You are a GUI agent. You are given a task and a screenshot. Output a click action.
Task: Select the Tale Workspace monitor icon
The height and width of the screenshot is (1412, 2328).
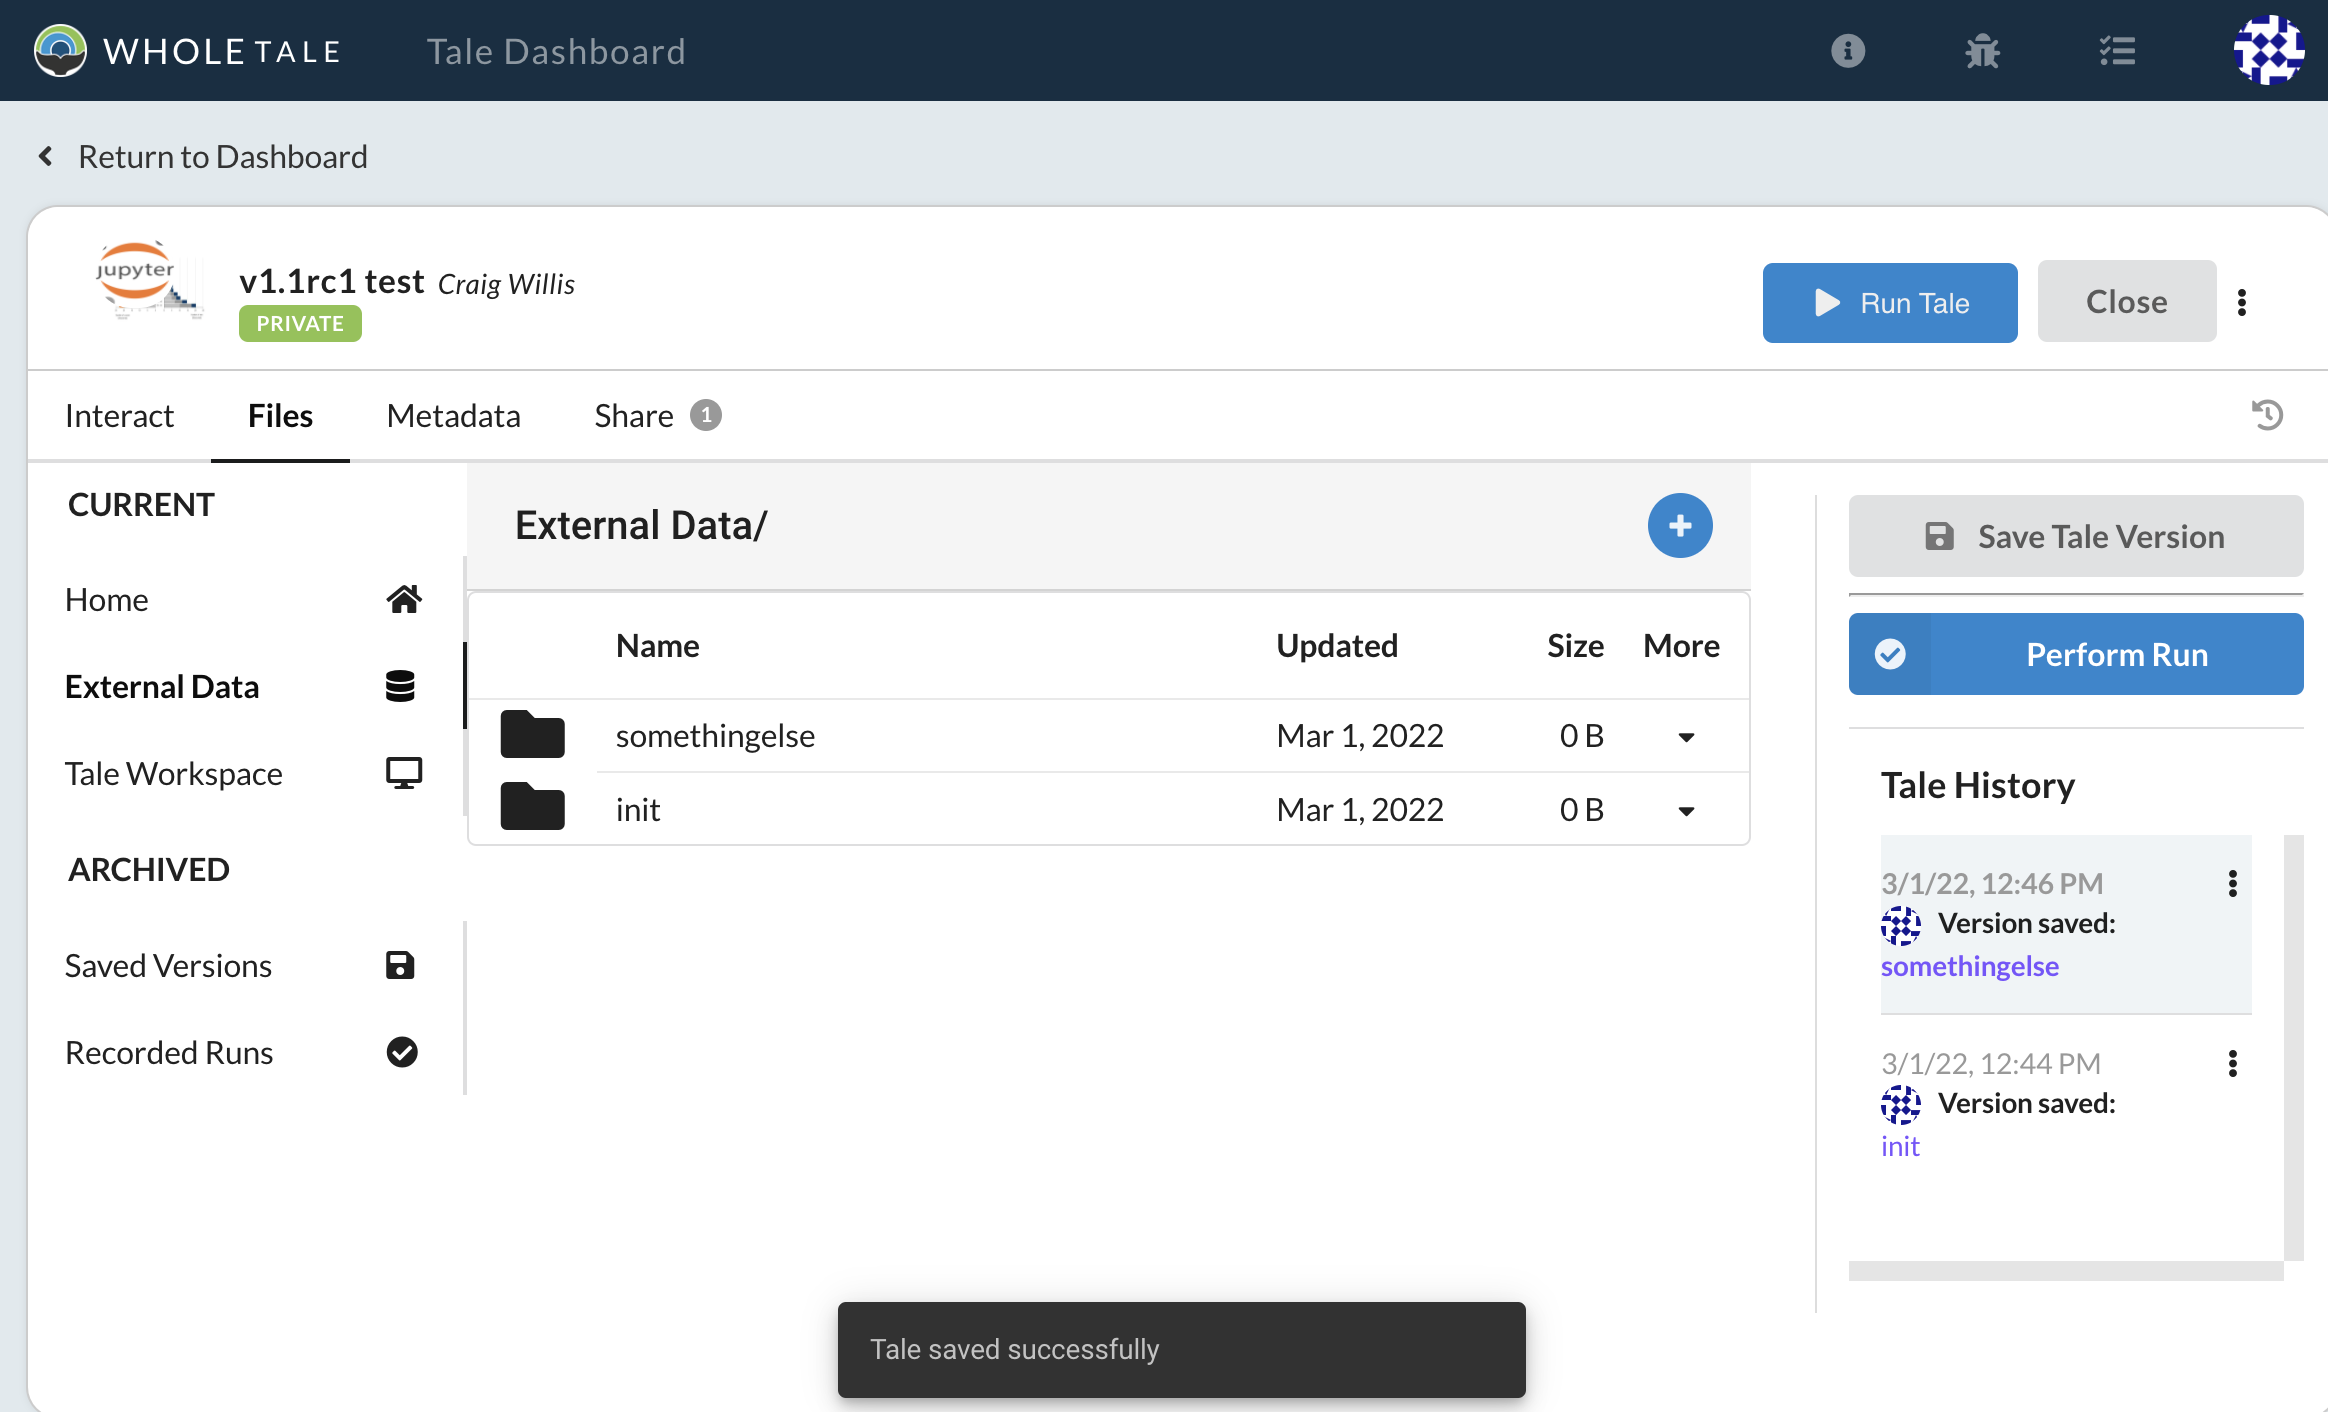[402, 771]
